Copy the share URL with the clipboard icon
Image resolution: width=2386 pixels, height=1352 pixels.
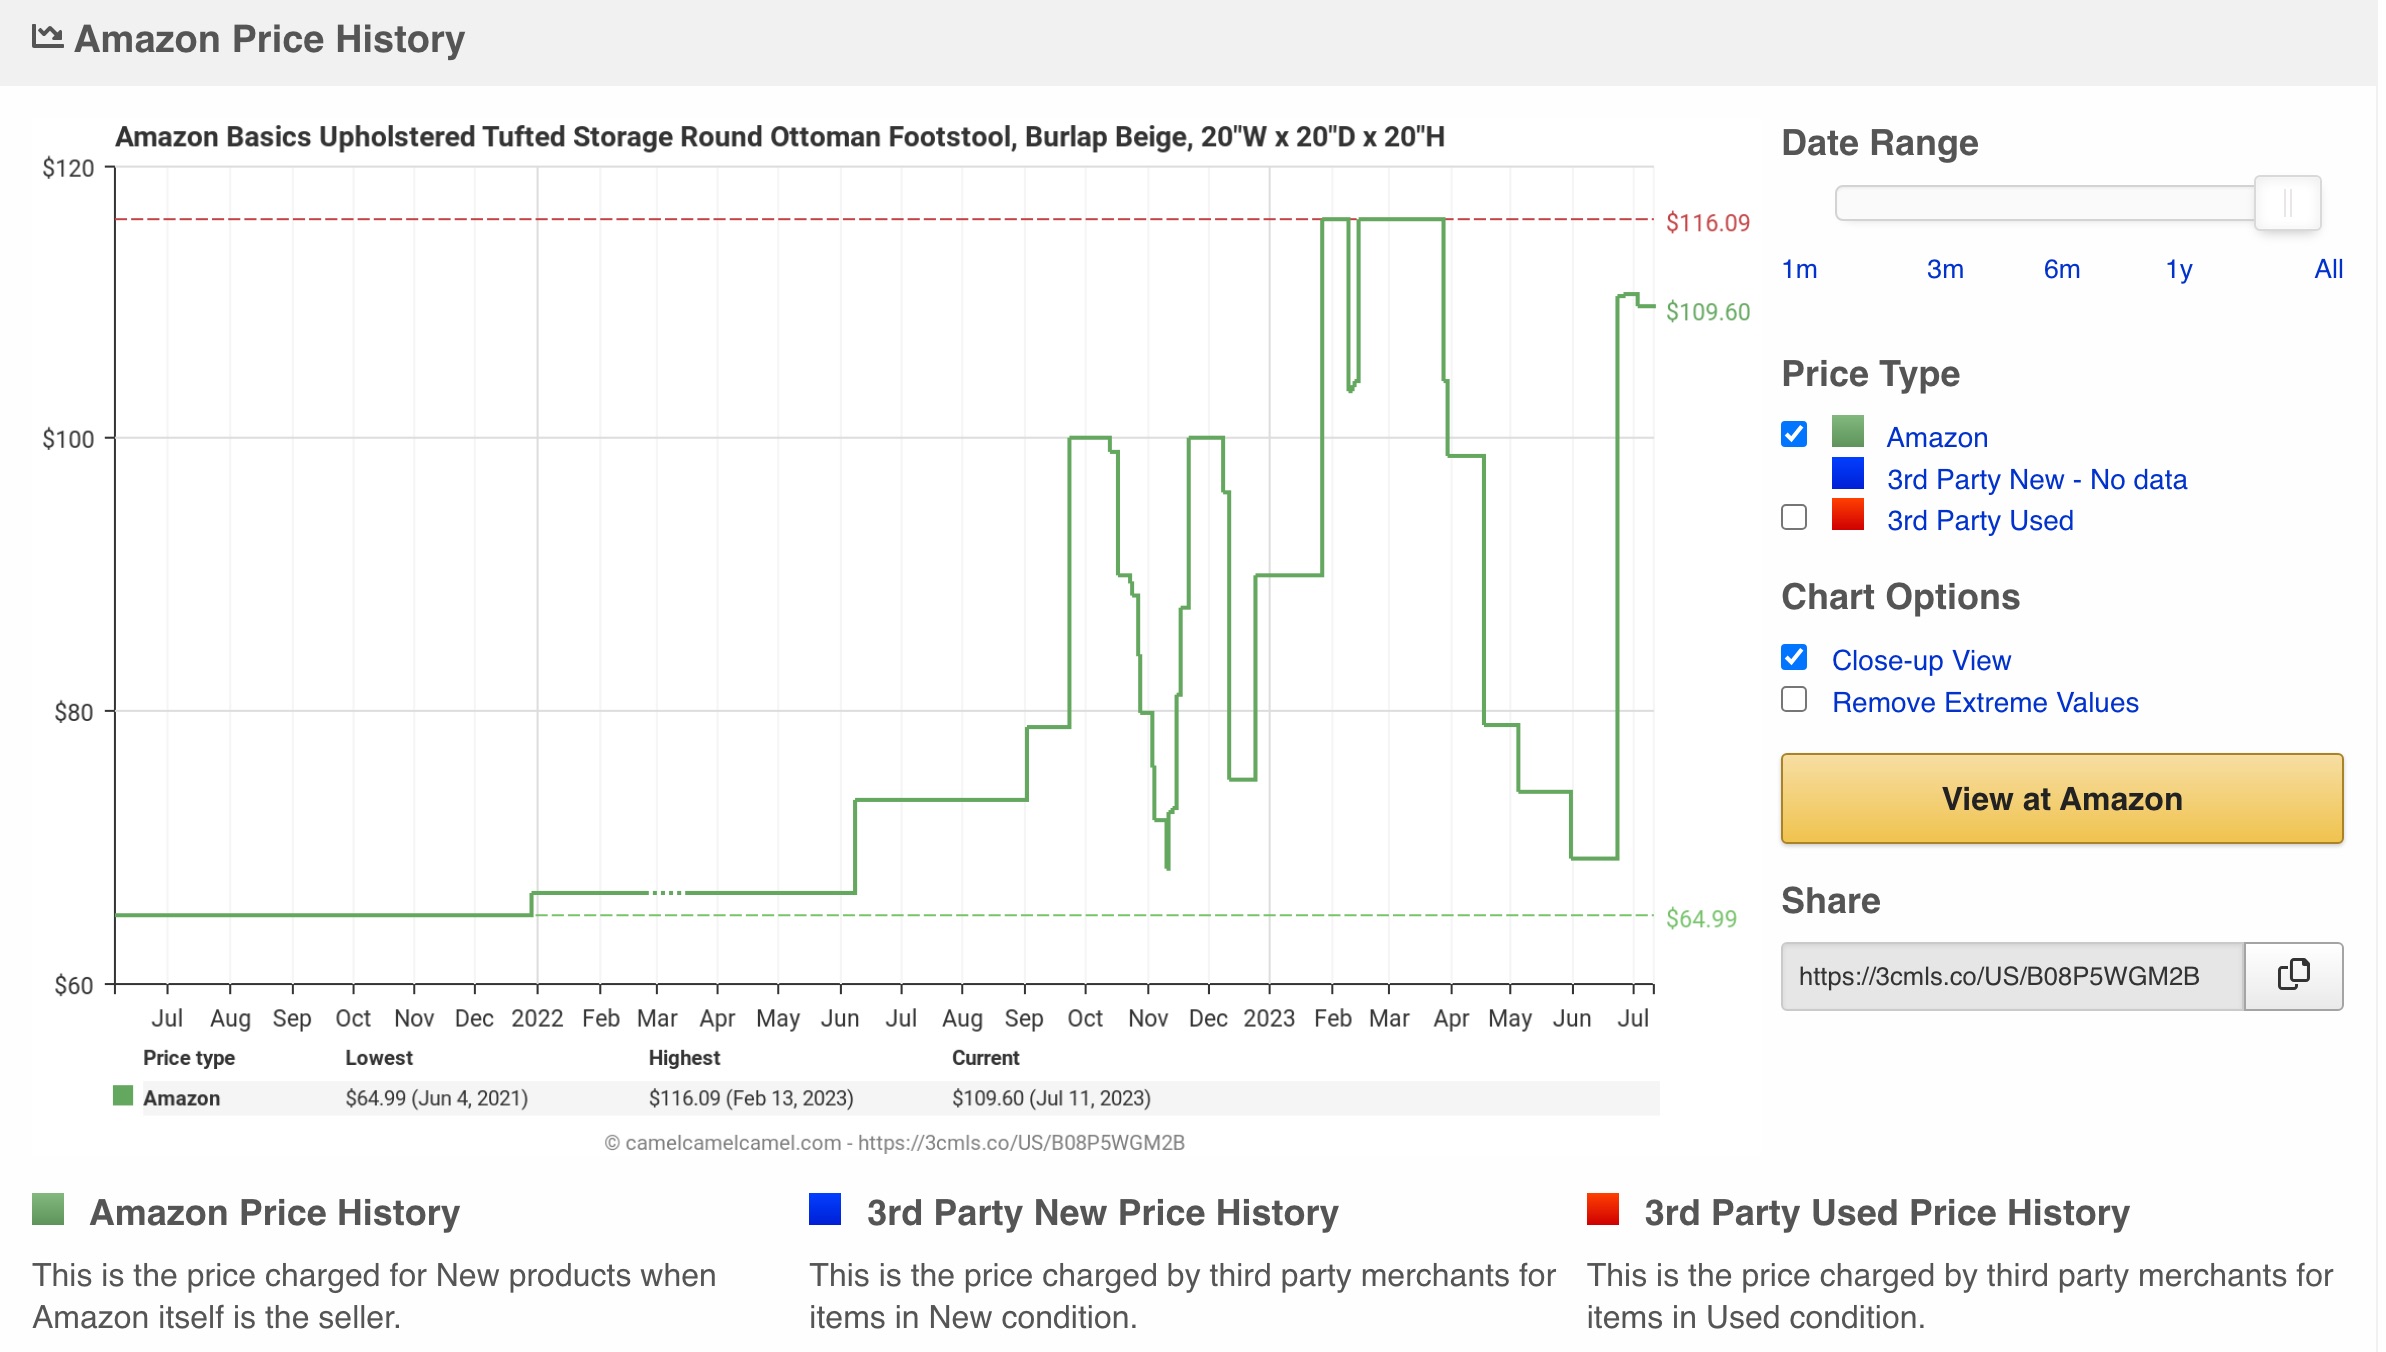point(2292,975)
